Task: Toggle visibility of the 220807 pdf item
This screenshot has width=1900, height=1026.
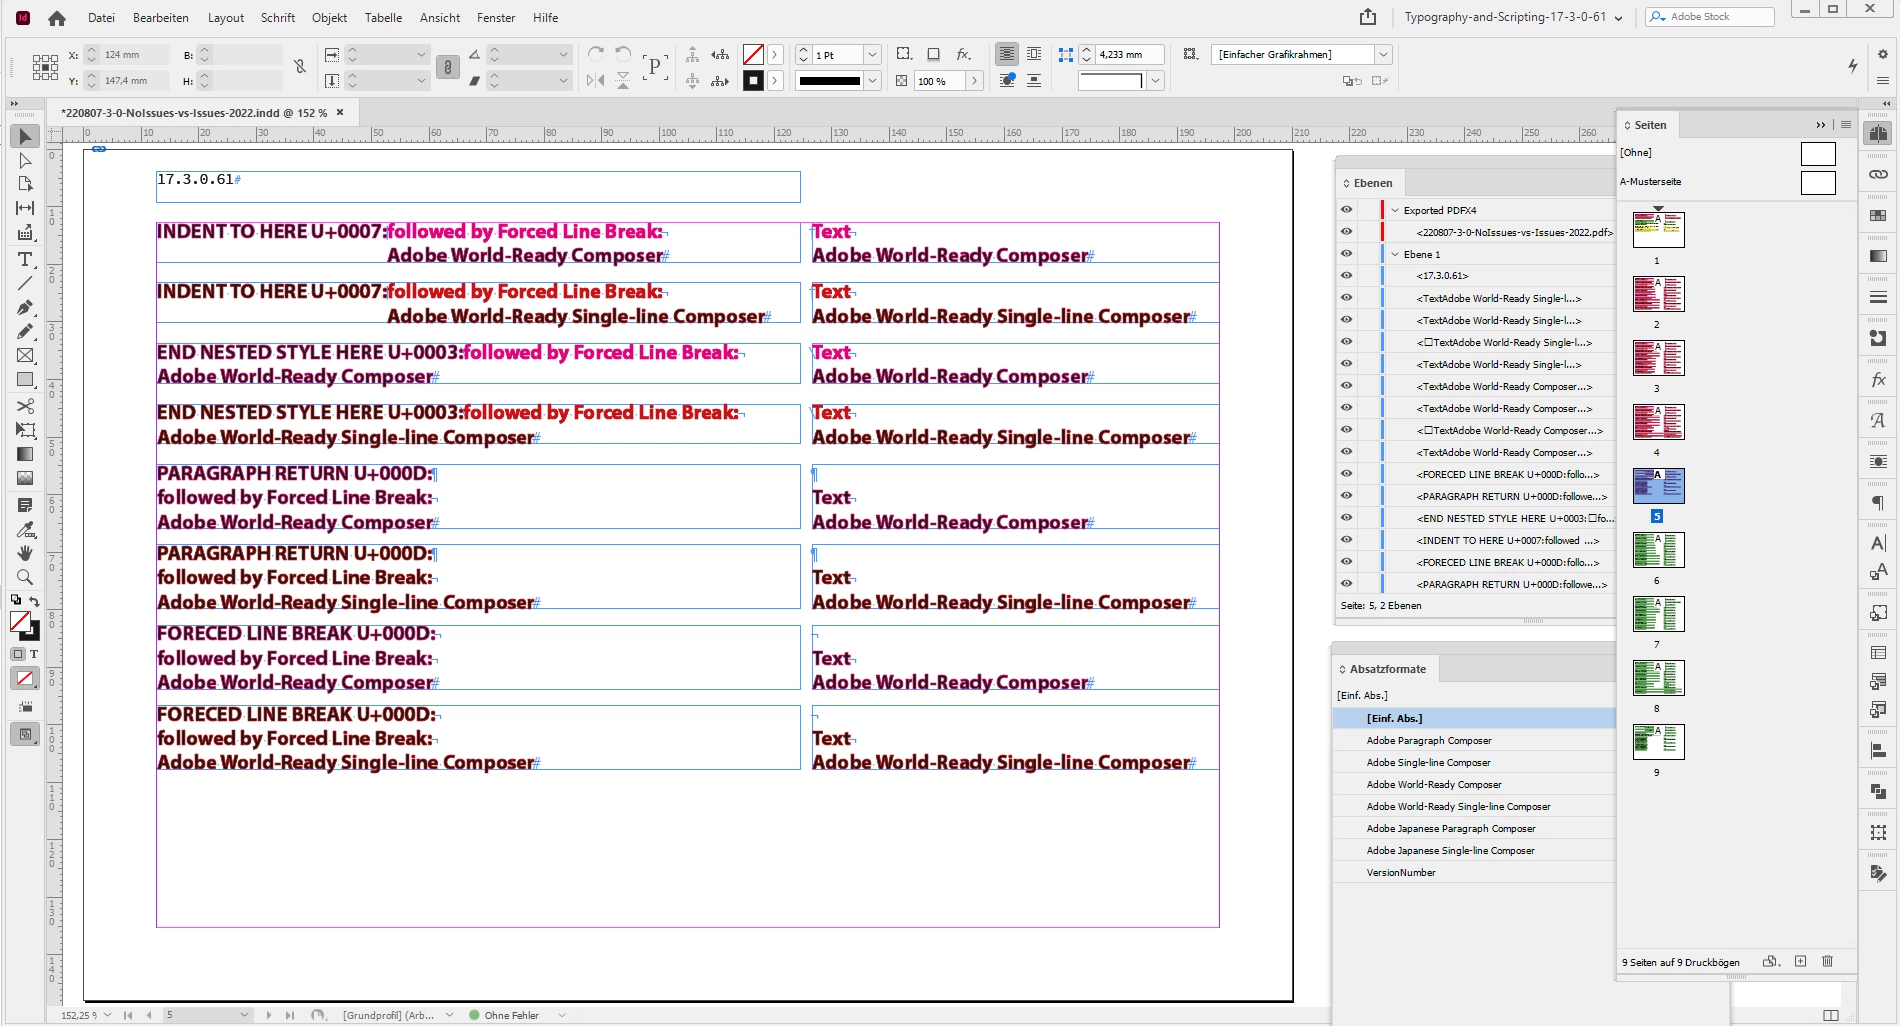Action: click(x=1346, y=232)
